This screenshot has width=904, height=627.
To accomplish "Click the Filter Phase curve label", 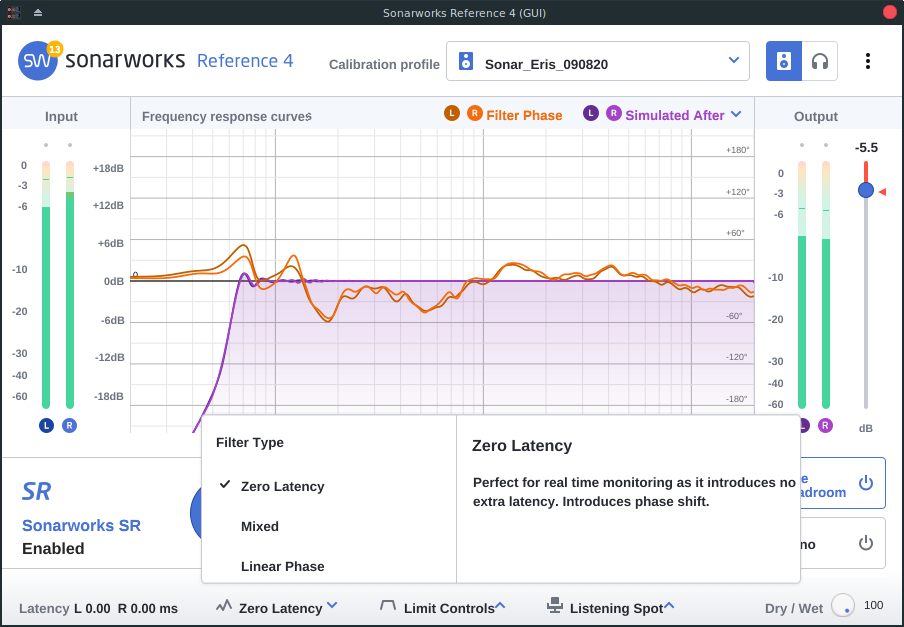I will click(524, 115).
